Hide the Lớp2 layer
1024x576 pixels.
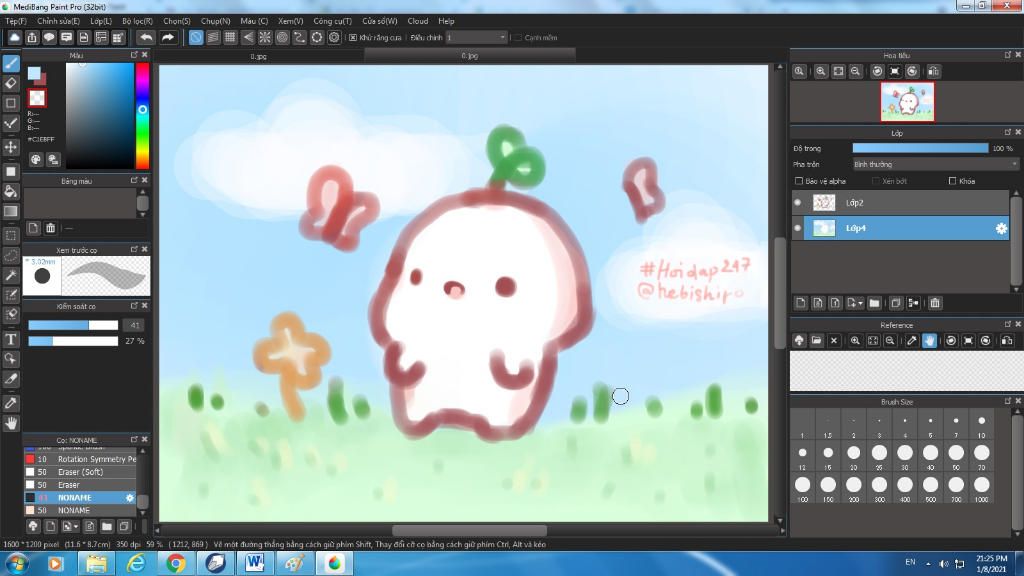point(797,202)
